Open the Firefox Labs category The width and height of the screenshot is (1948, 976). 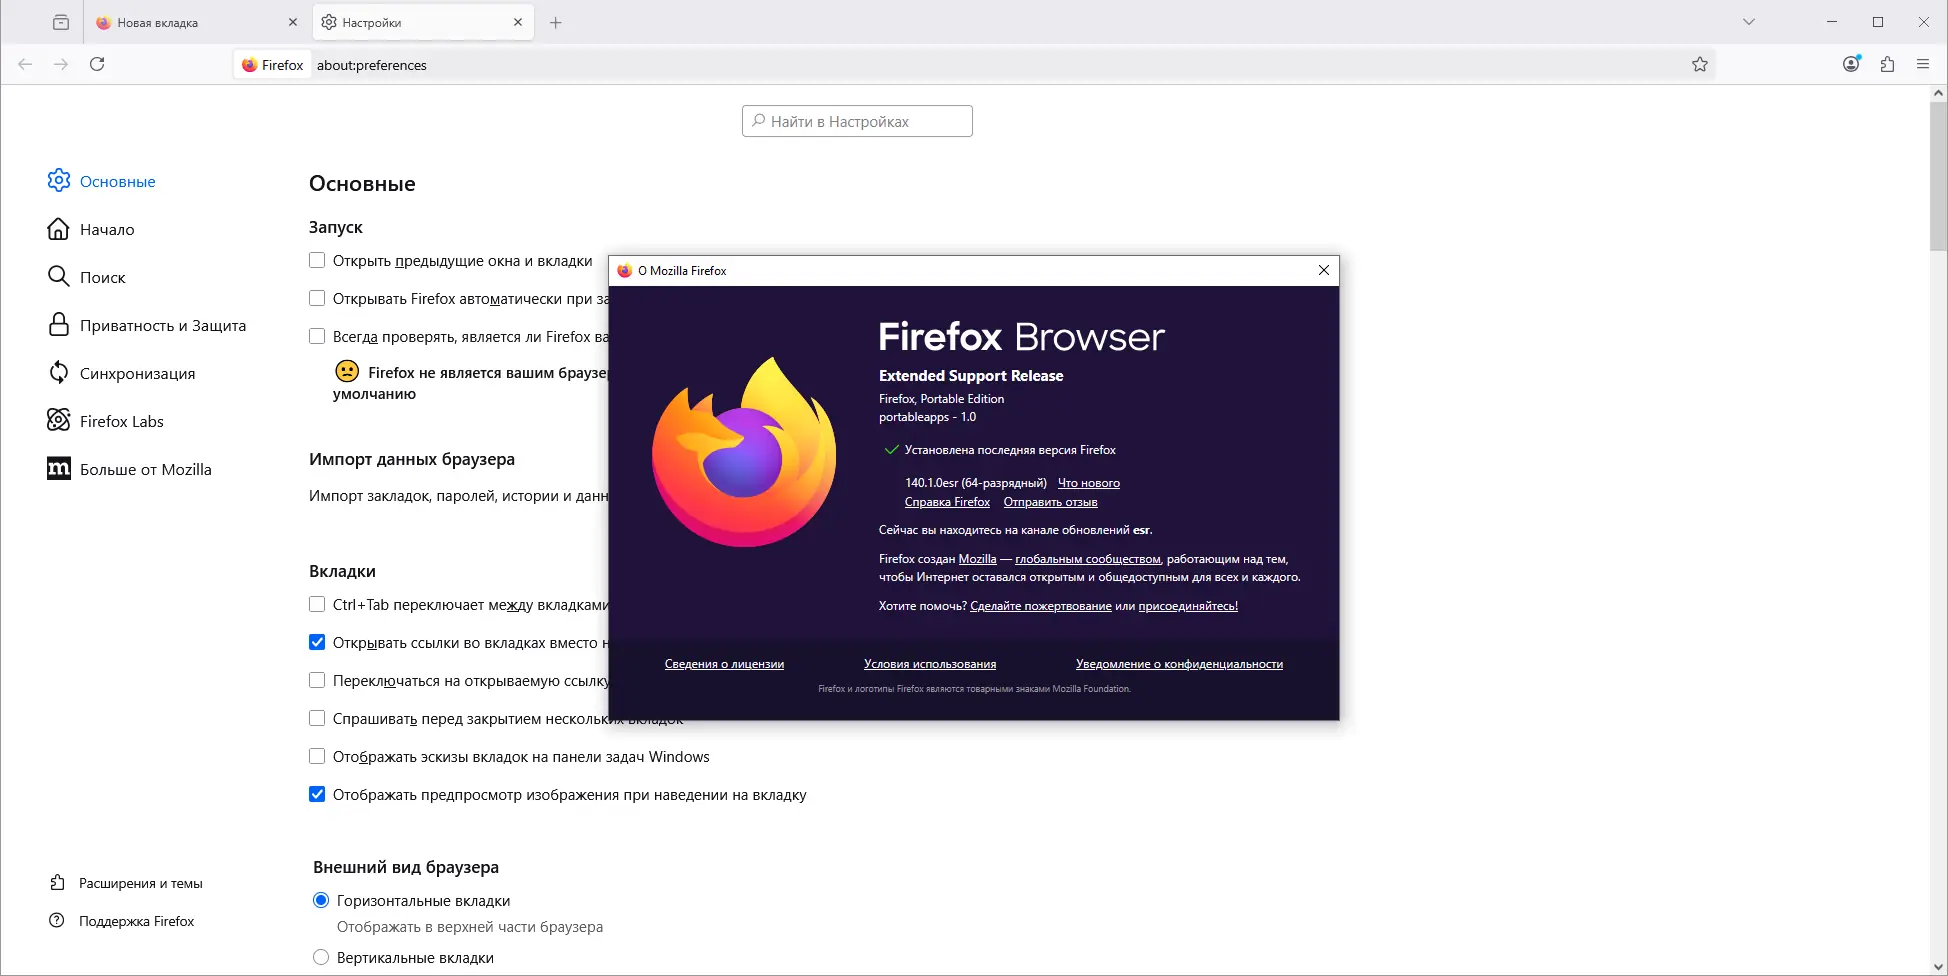click(105, 421)
